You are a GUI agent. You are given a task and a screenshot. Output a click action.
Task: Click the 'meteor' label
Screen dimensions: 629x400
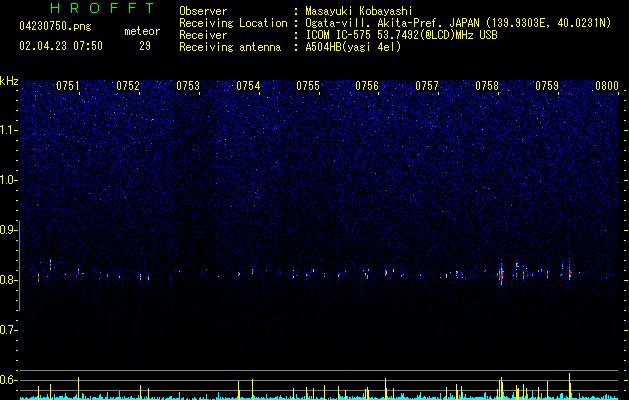[142, 31]
